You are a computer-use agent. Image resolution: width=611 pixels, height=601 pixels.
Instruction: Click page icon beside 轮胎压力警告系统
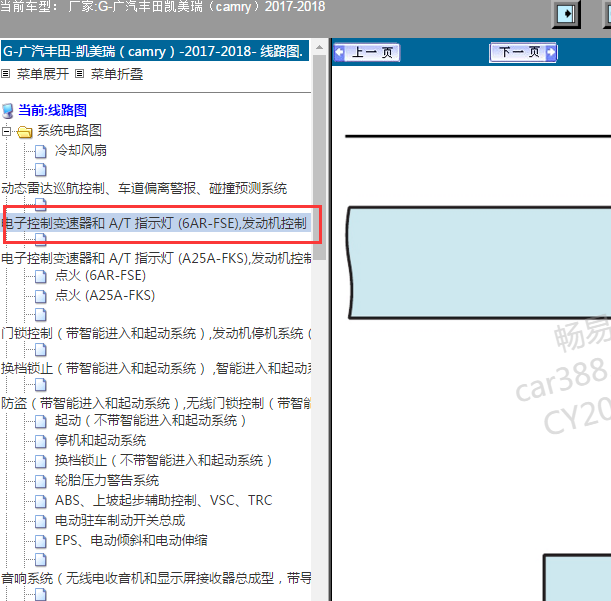41,482
